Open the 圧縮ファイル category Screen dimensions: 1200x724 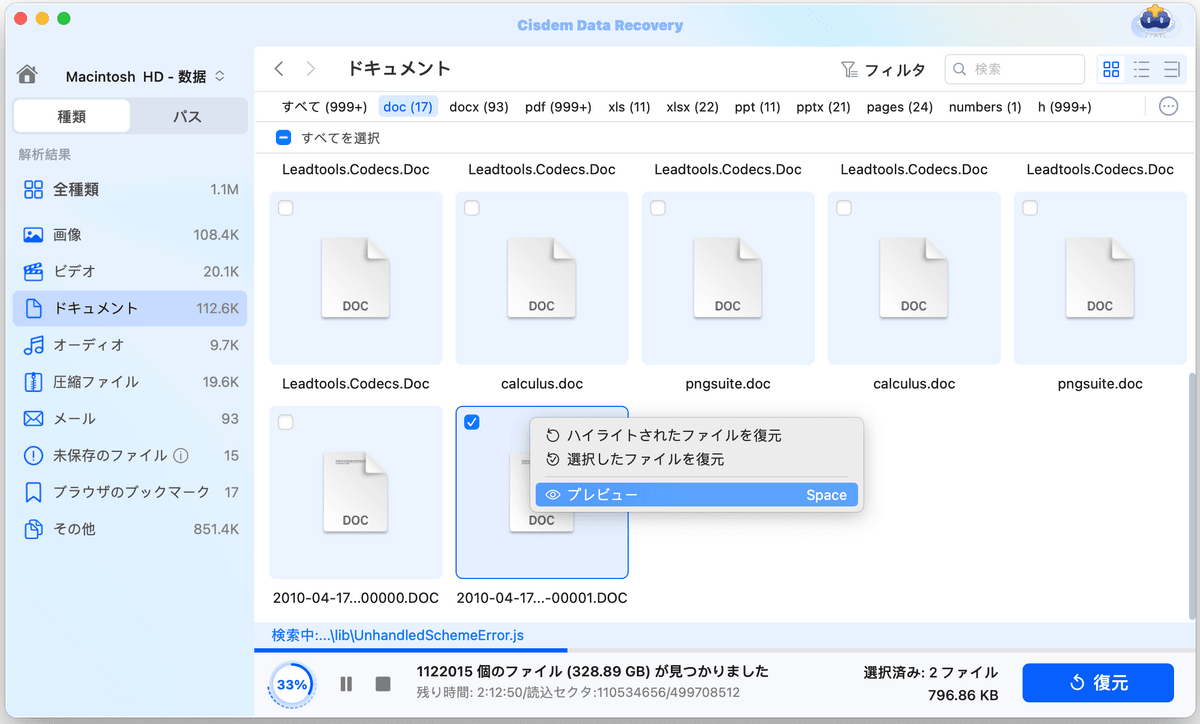[130, 382]
